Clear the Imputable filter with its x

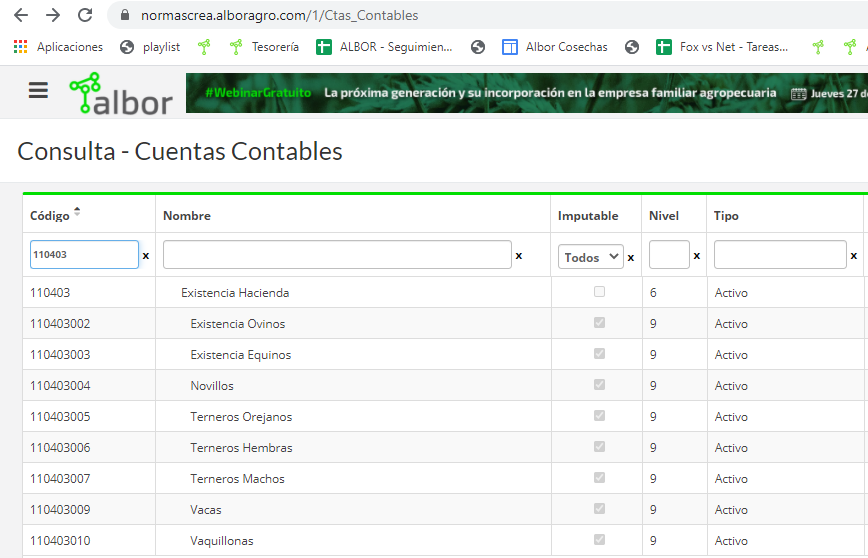(x=631, y=257)
